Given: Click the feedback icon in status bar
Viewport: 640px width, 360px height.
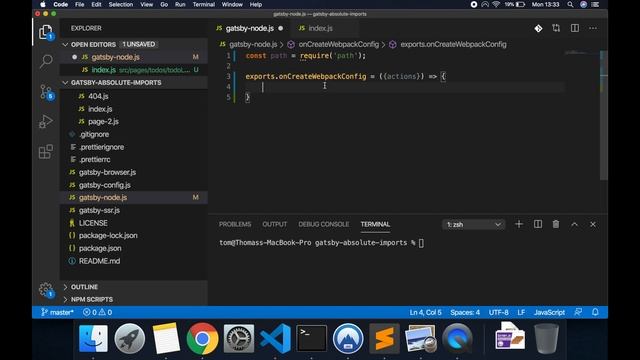Looking at the screenshot, I should [x=578, y=312].
